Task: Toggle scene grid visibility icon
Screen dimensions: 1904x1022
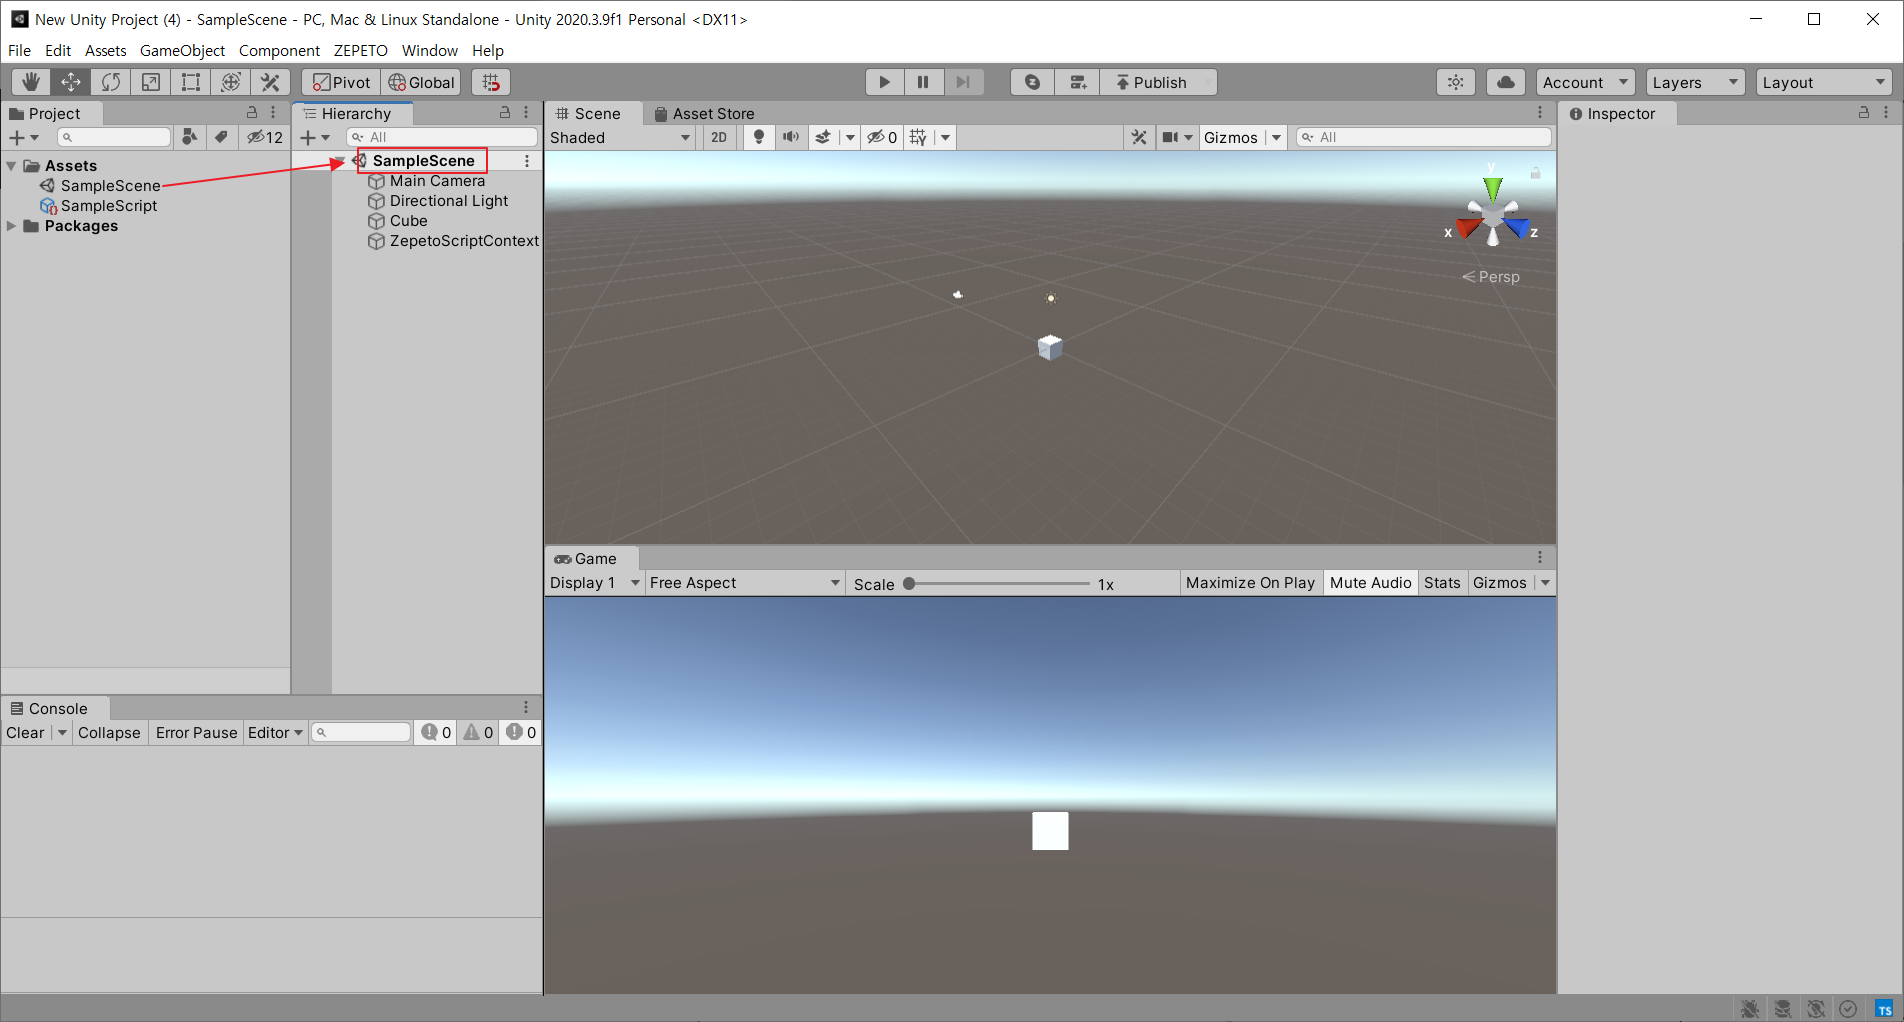Action: click(919, 137)
